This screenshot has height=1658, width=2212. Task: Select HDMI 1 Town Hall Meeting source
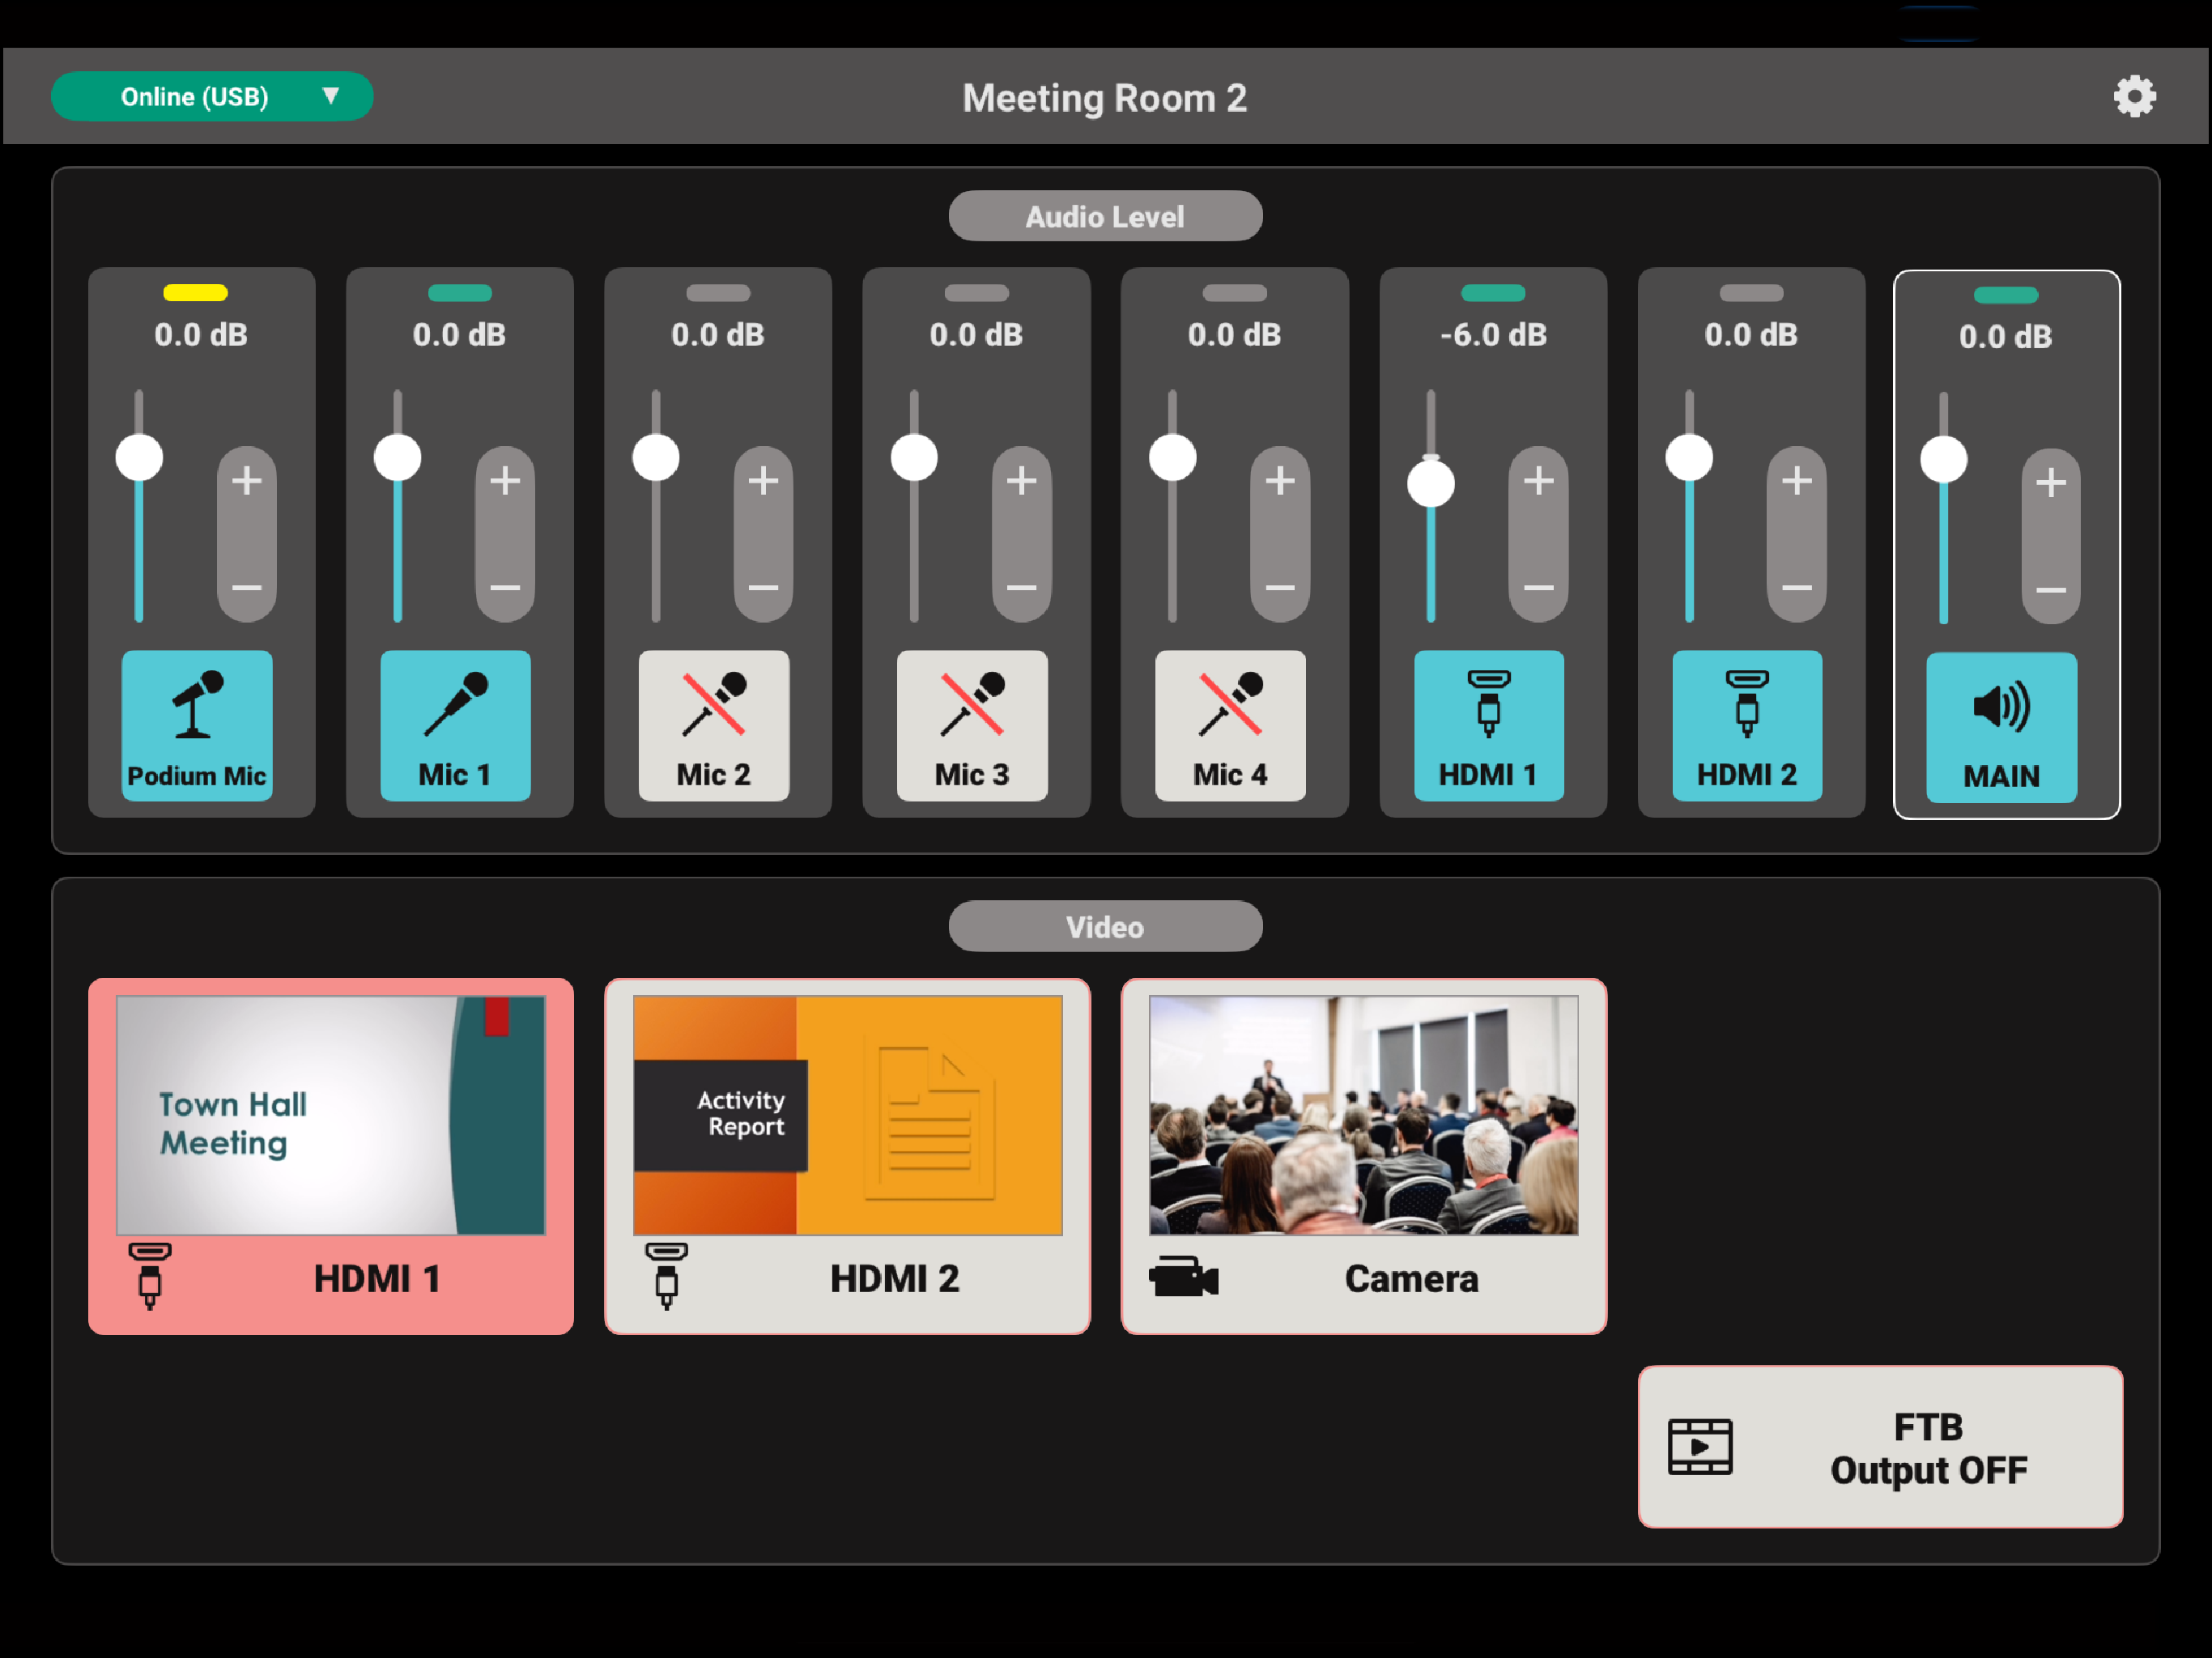pos(331,1155)
